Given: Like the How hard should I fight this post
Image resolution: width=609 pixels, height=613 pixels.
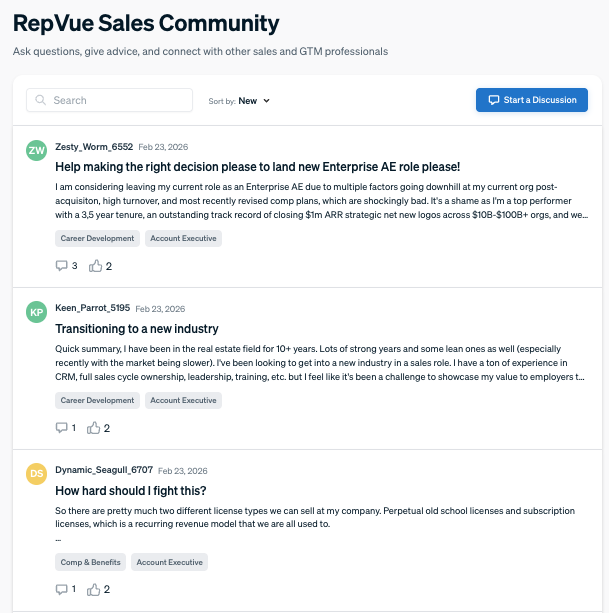Looking at the screenshot, I should 93,589.
